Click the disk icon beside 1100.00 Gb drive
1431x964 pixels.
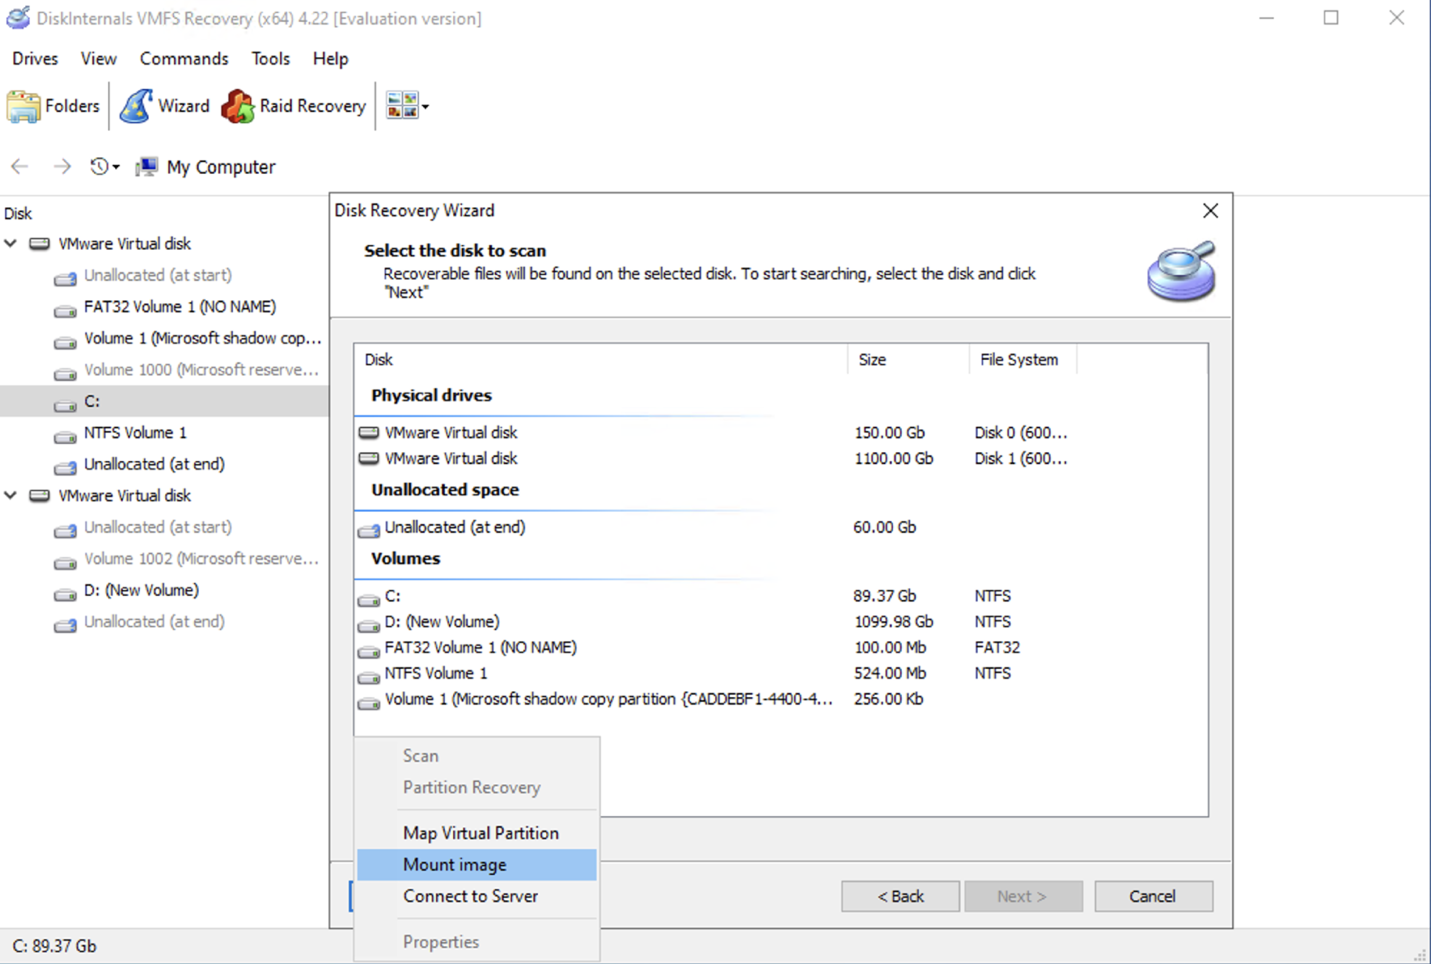(369, 459)
